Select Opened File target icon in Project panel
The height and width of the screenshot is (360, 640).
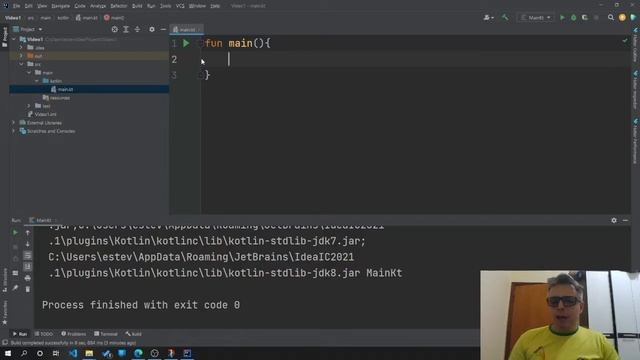coord(115,29)
